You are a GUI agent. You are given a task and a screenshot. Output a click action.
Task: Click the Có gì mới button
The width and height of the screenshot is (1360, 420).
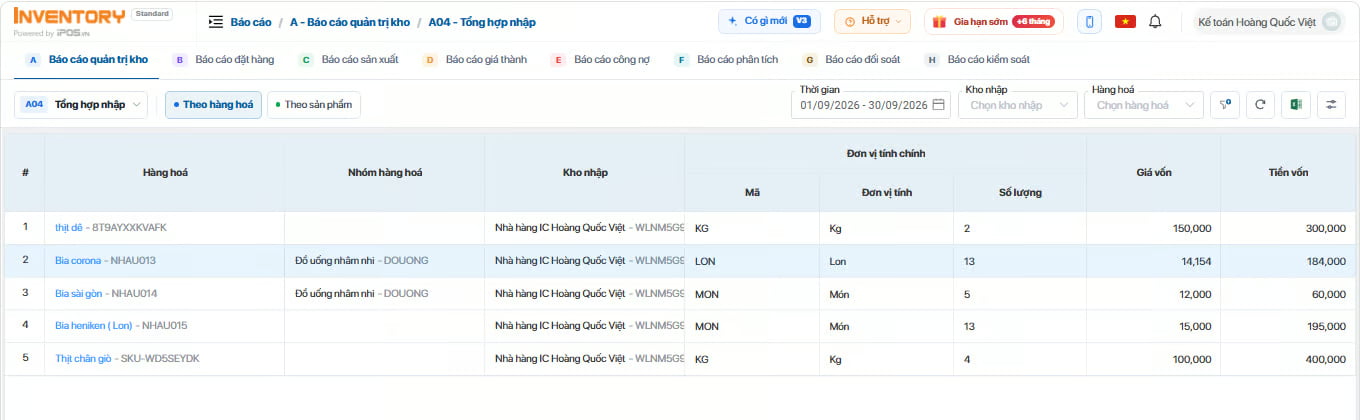770,21
